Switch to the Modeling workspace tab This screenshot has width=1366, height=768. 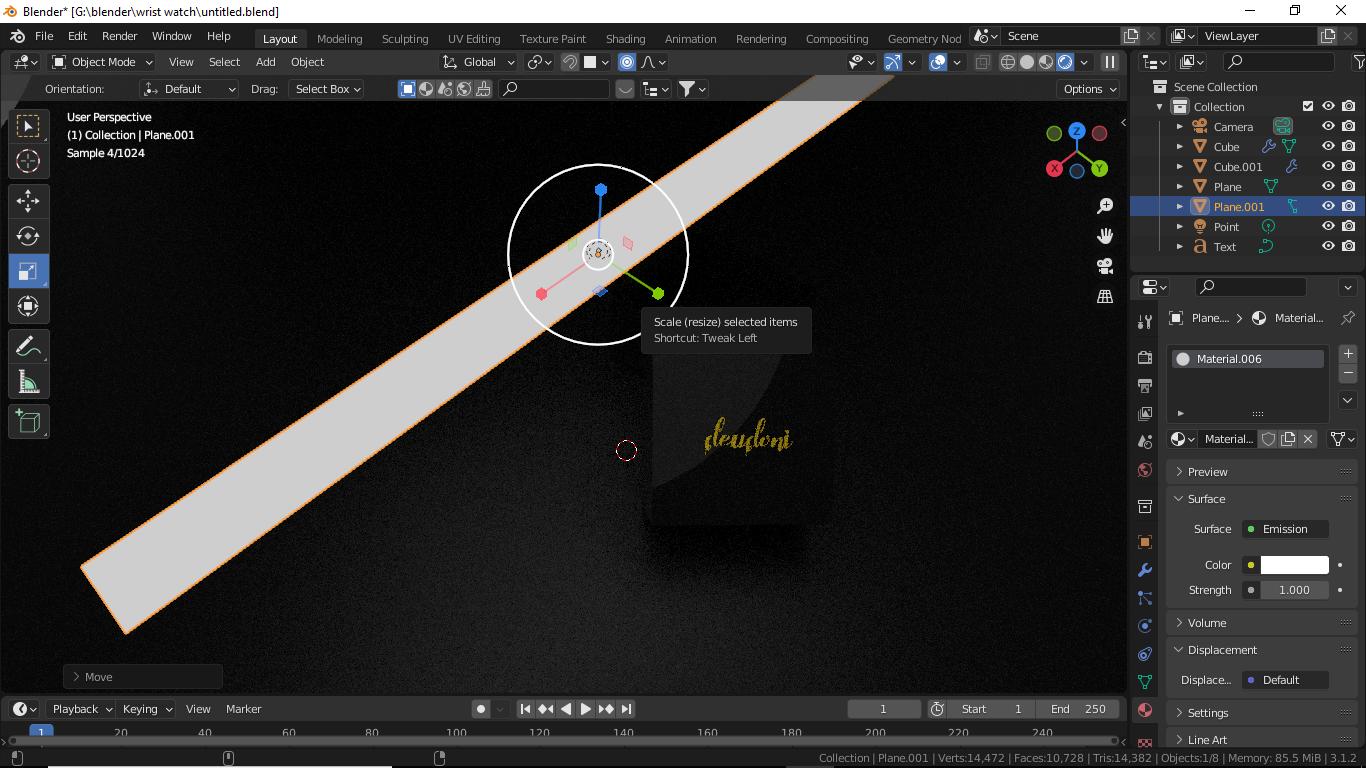[x=339, y=38]
